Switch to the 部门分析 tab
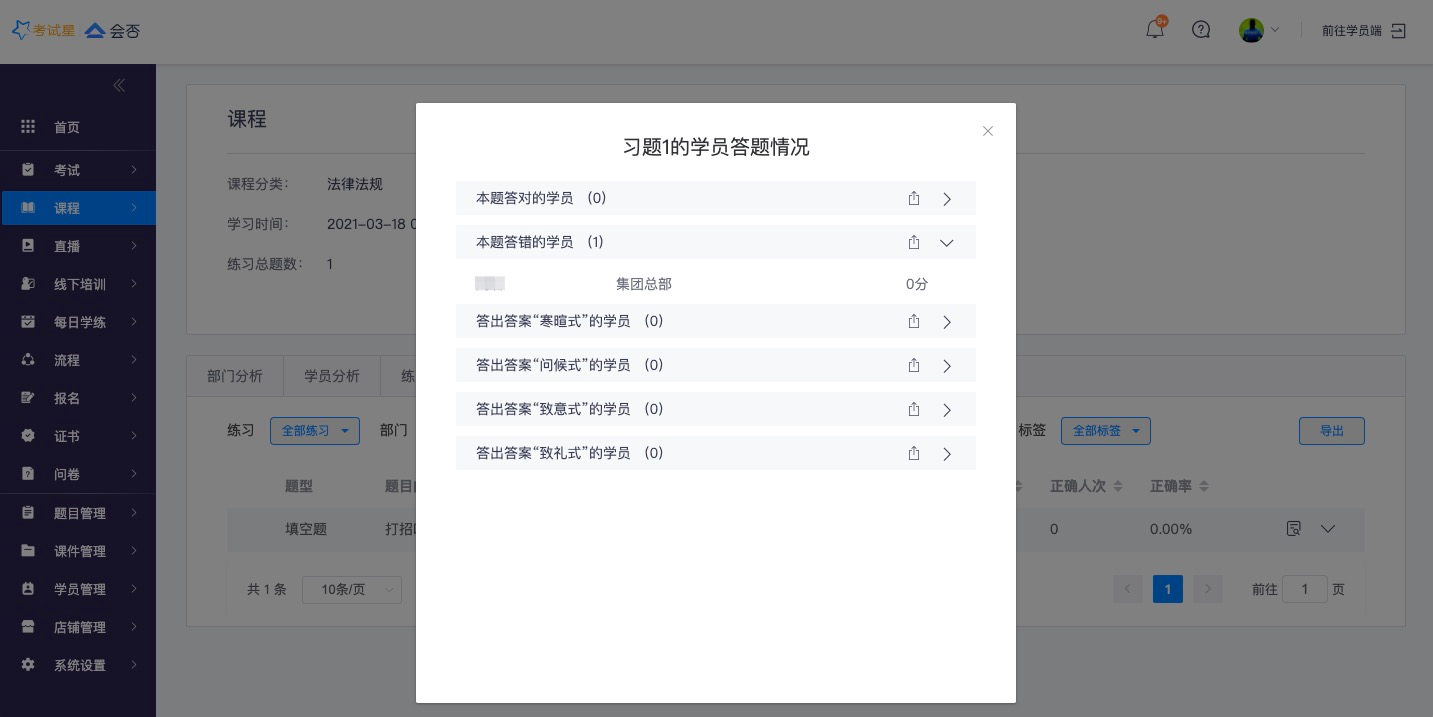Screen dimensions: 1433x717 click(x=235, y=376)
